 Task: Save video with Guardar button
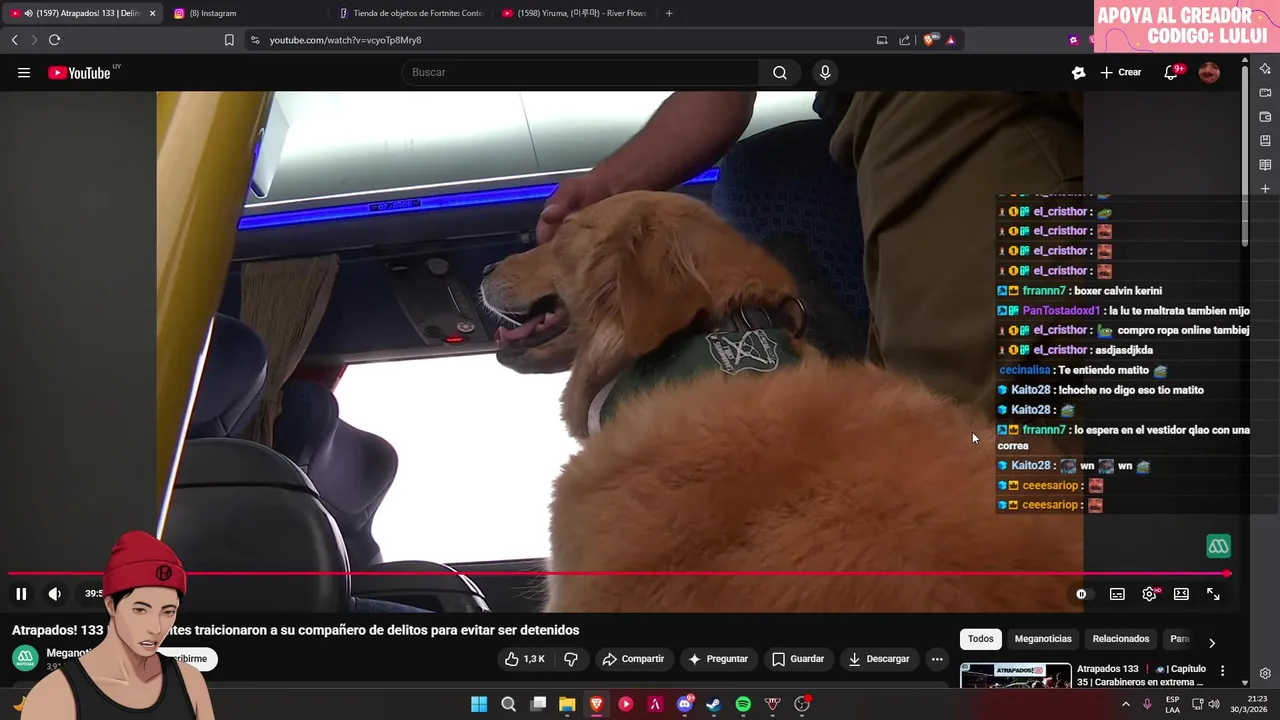(798, 659)
